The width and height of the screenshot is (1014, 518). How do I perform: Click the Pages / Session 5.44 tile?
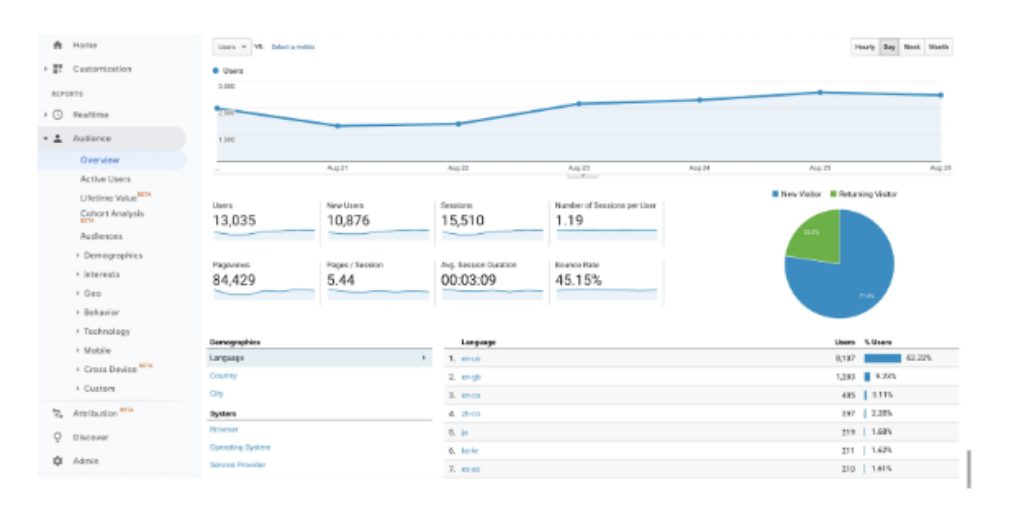[x=378, y=281]
